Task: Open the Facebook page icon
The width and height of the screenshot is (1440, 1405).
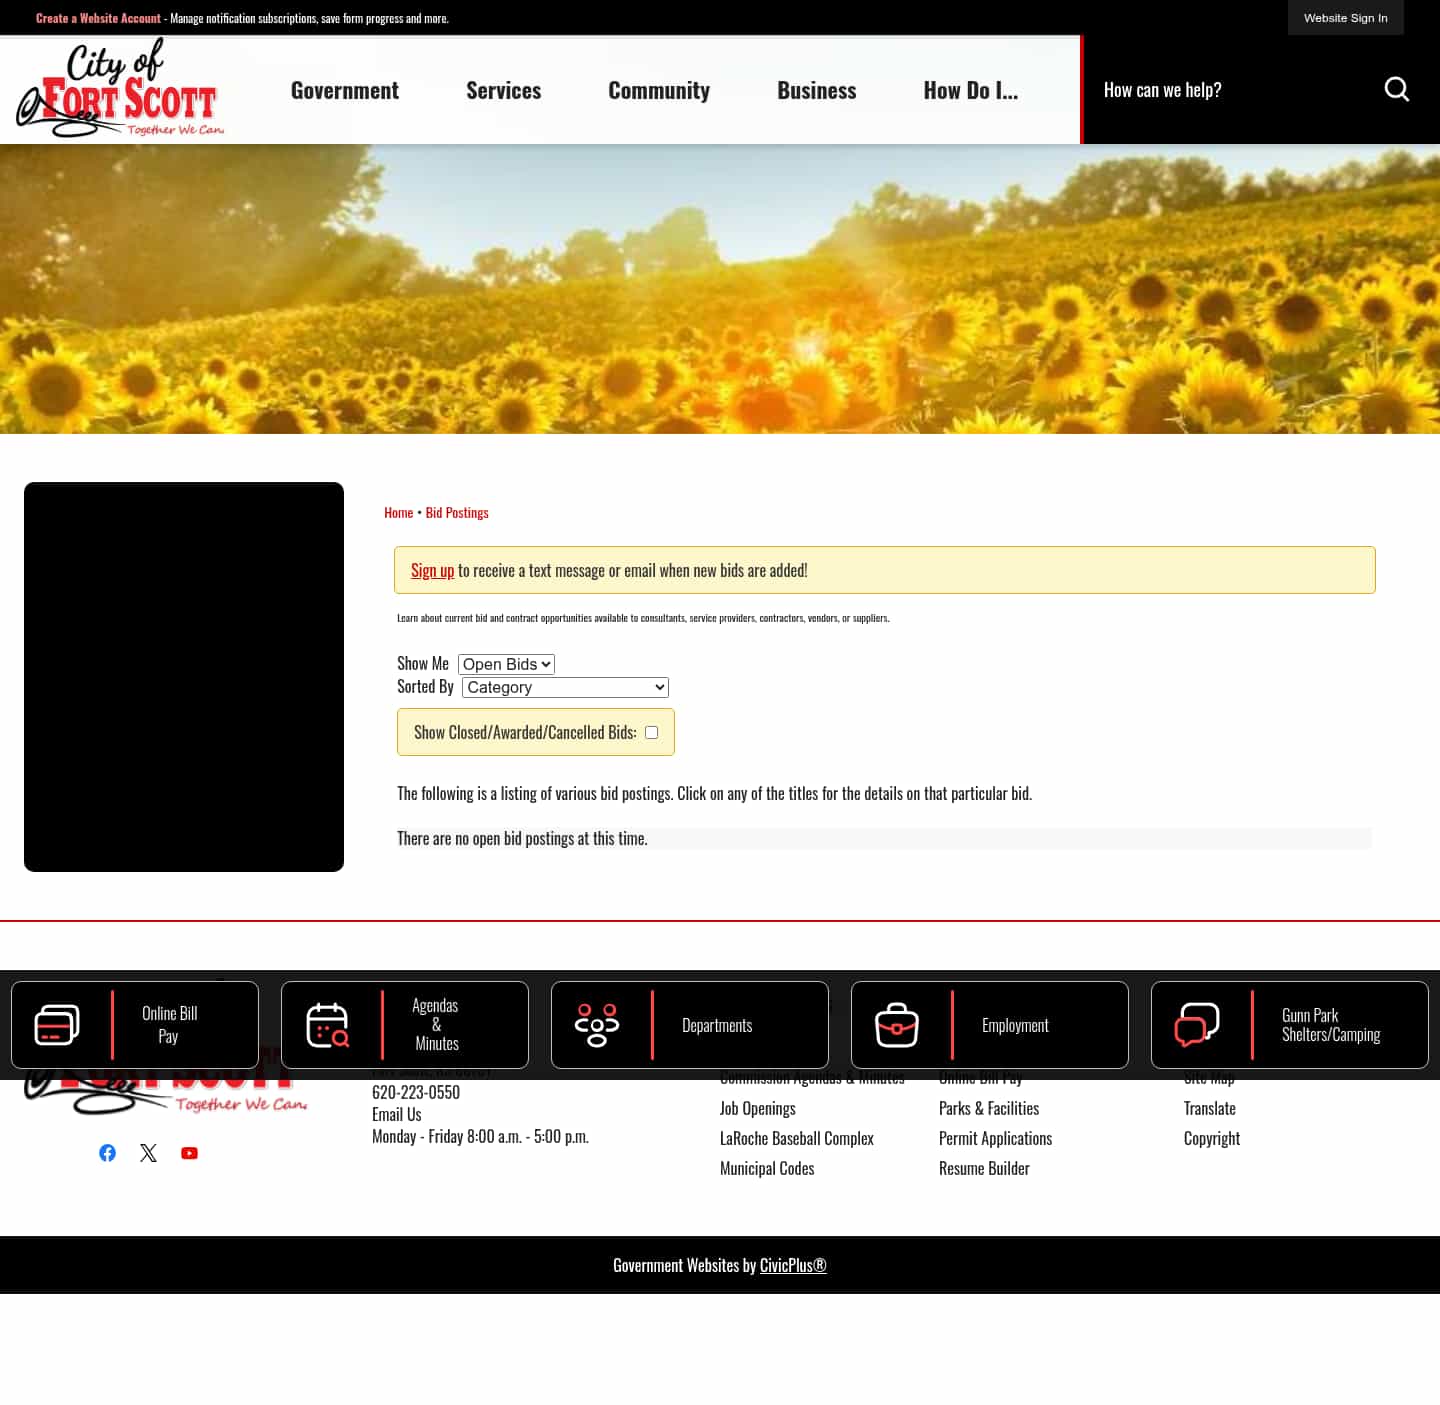Action: pyautogui.click(x=108, y=1153)
